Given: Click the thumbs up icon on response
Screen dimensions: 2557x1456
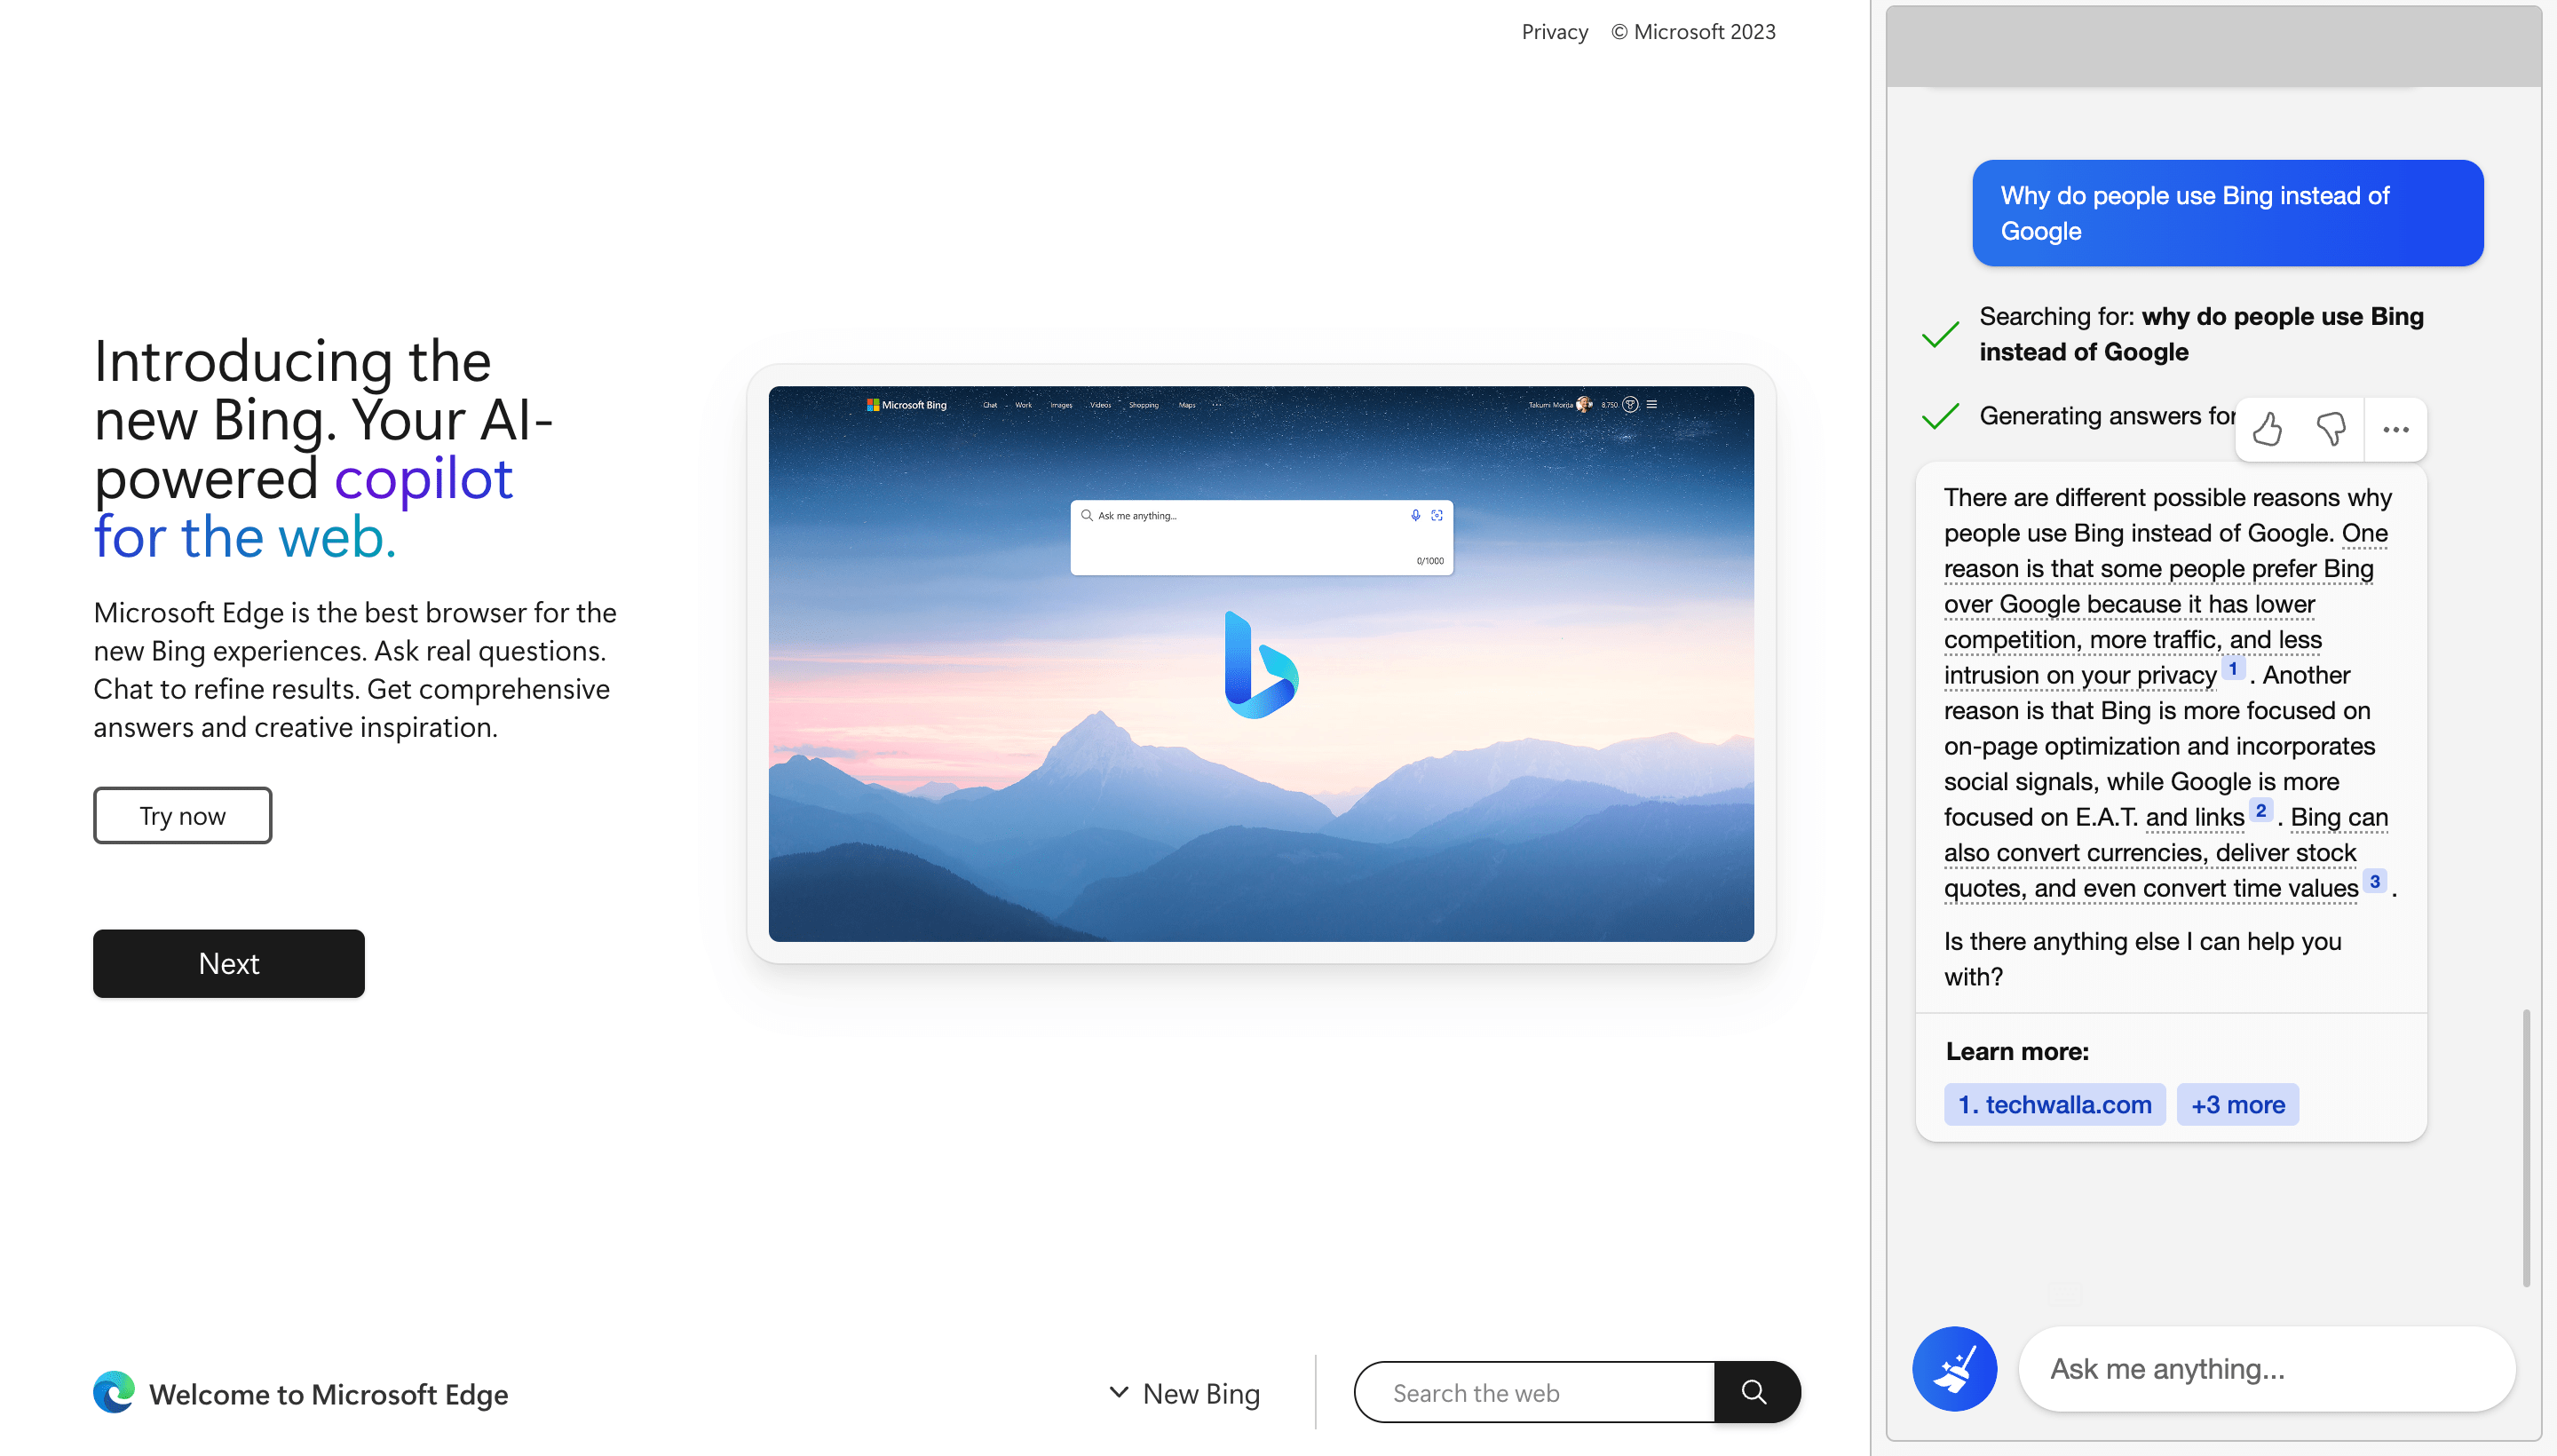Looking at the screenshot, I should (2269, 429).
